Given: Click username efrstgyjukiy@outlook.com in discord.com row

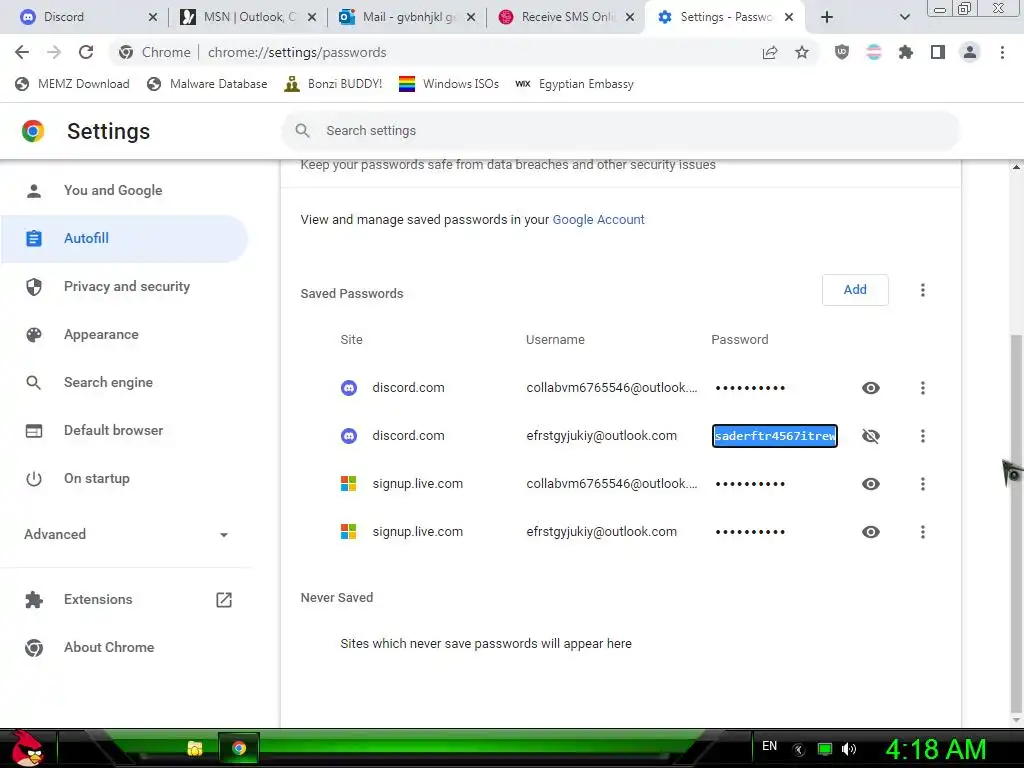Looking at the screenshot, I should (x=601, y=436).
